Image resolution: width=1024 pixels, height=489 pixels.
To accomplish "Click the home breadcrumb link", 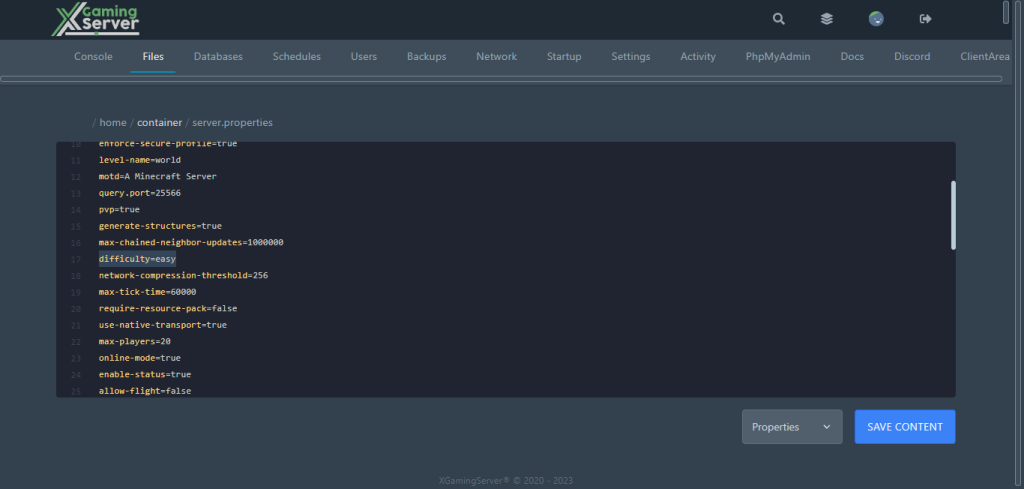I will pos(113,123).
